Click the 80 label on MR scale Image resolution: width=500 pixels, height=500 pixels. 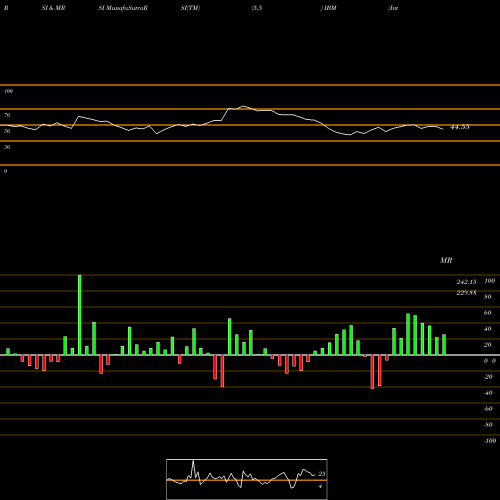point(488,297)
